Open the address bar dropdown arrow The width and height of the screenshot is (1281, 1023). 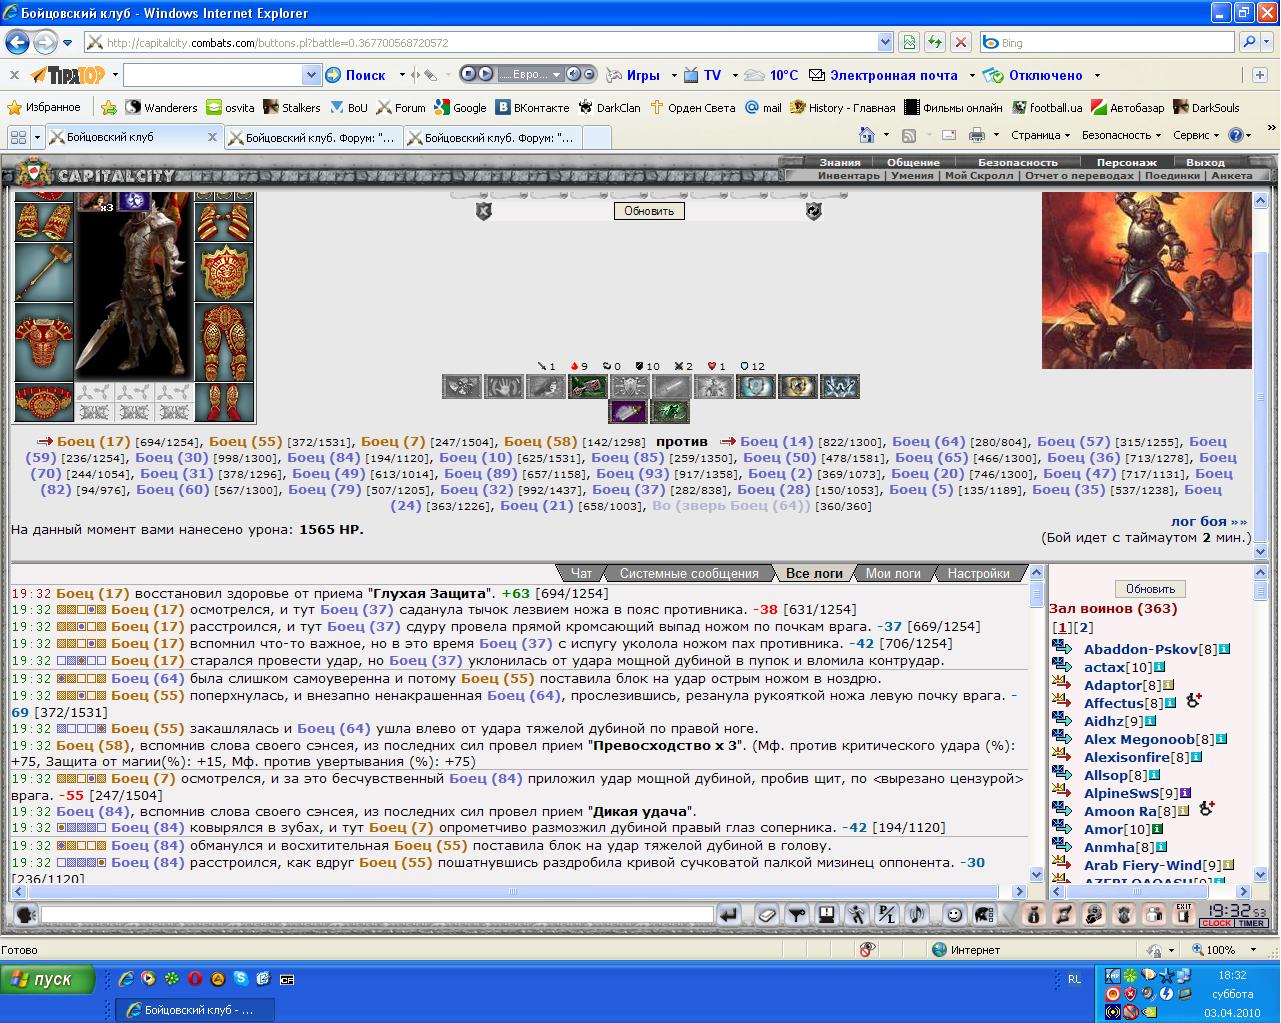[885, 43]
